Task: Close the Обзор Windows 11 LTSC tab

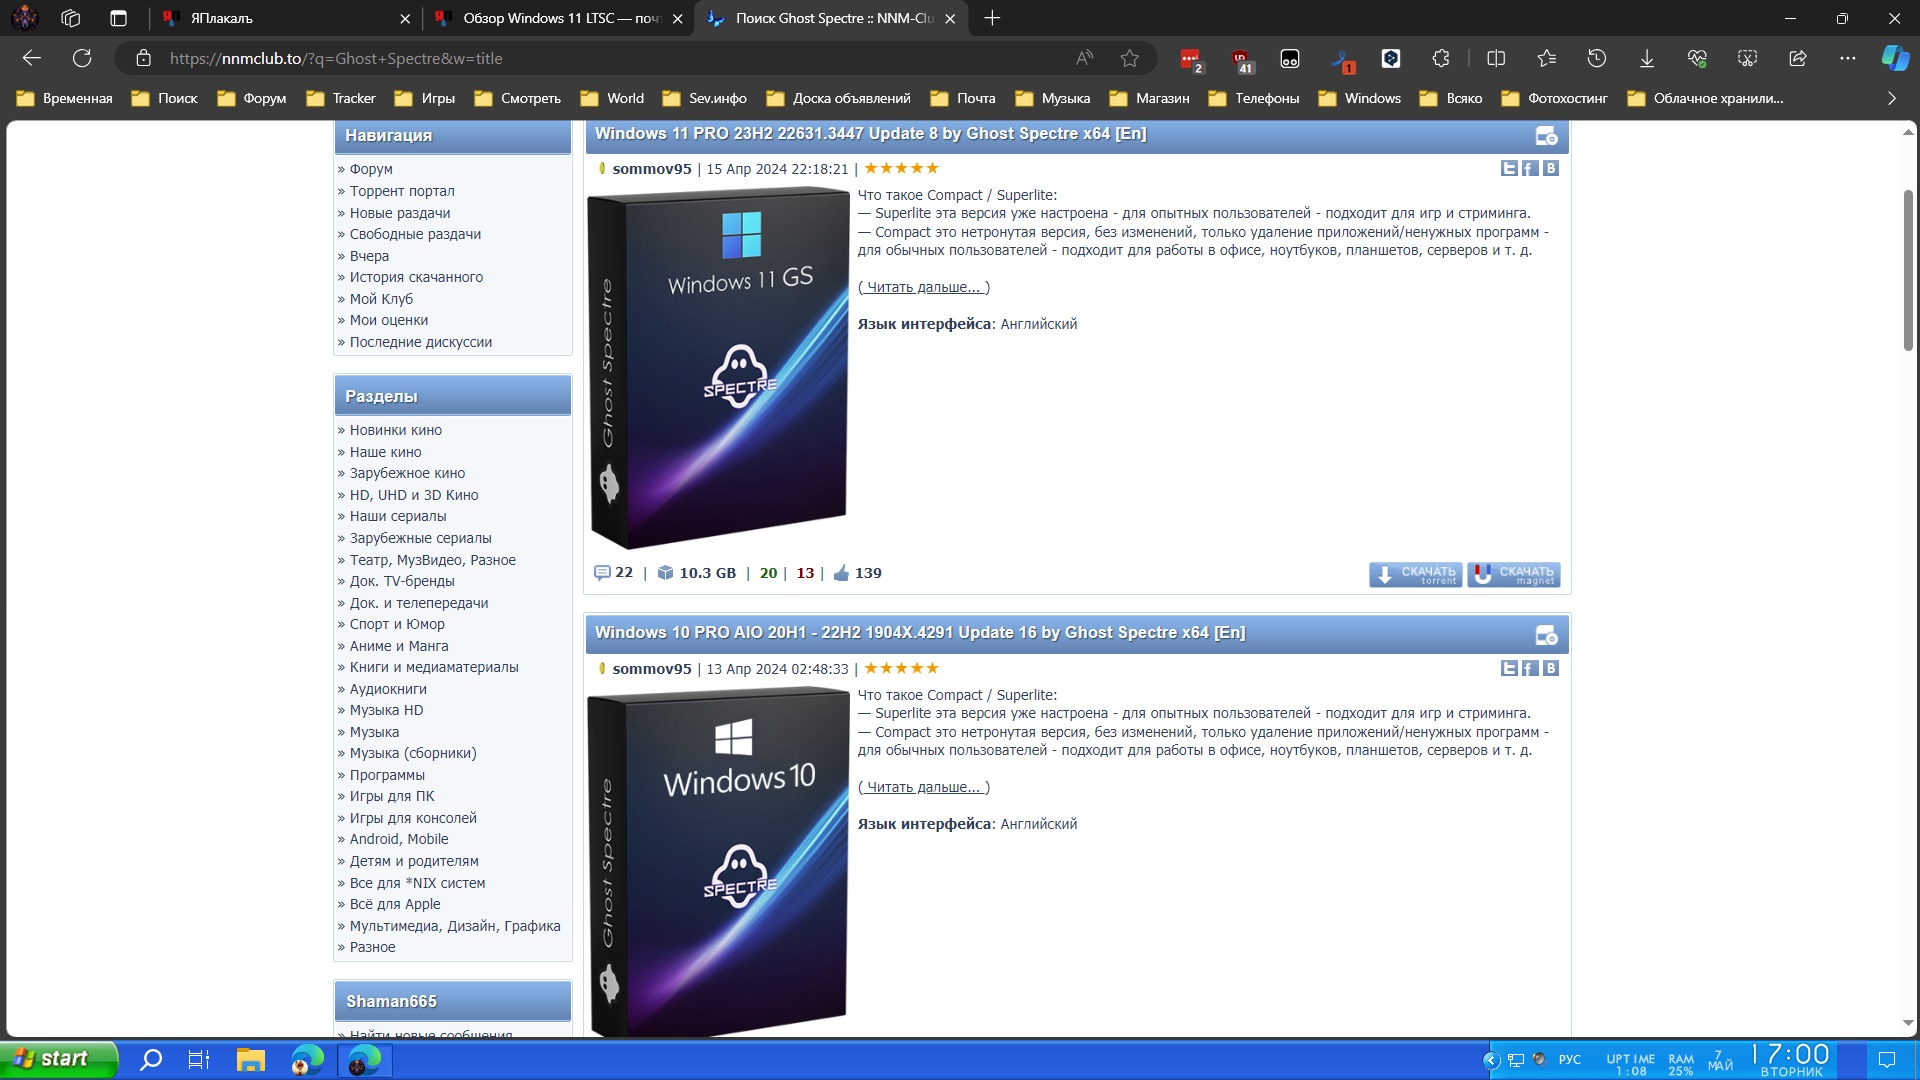Action: click(678, 18)
